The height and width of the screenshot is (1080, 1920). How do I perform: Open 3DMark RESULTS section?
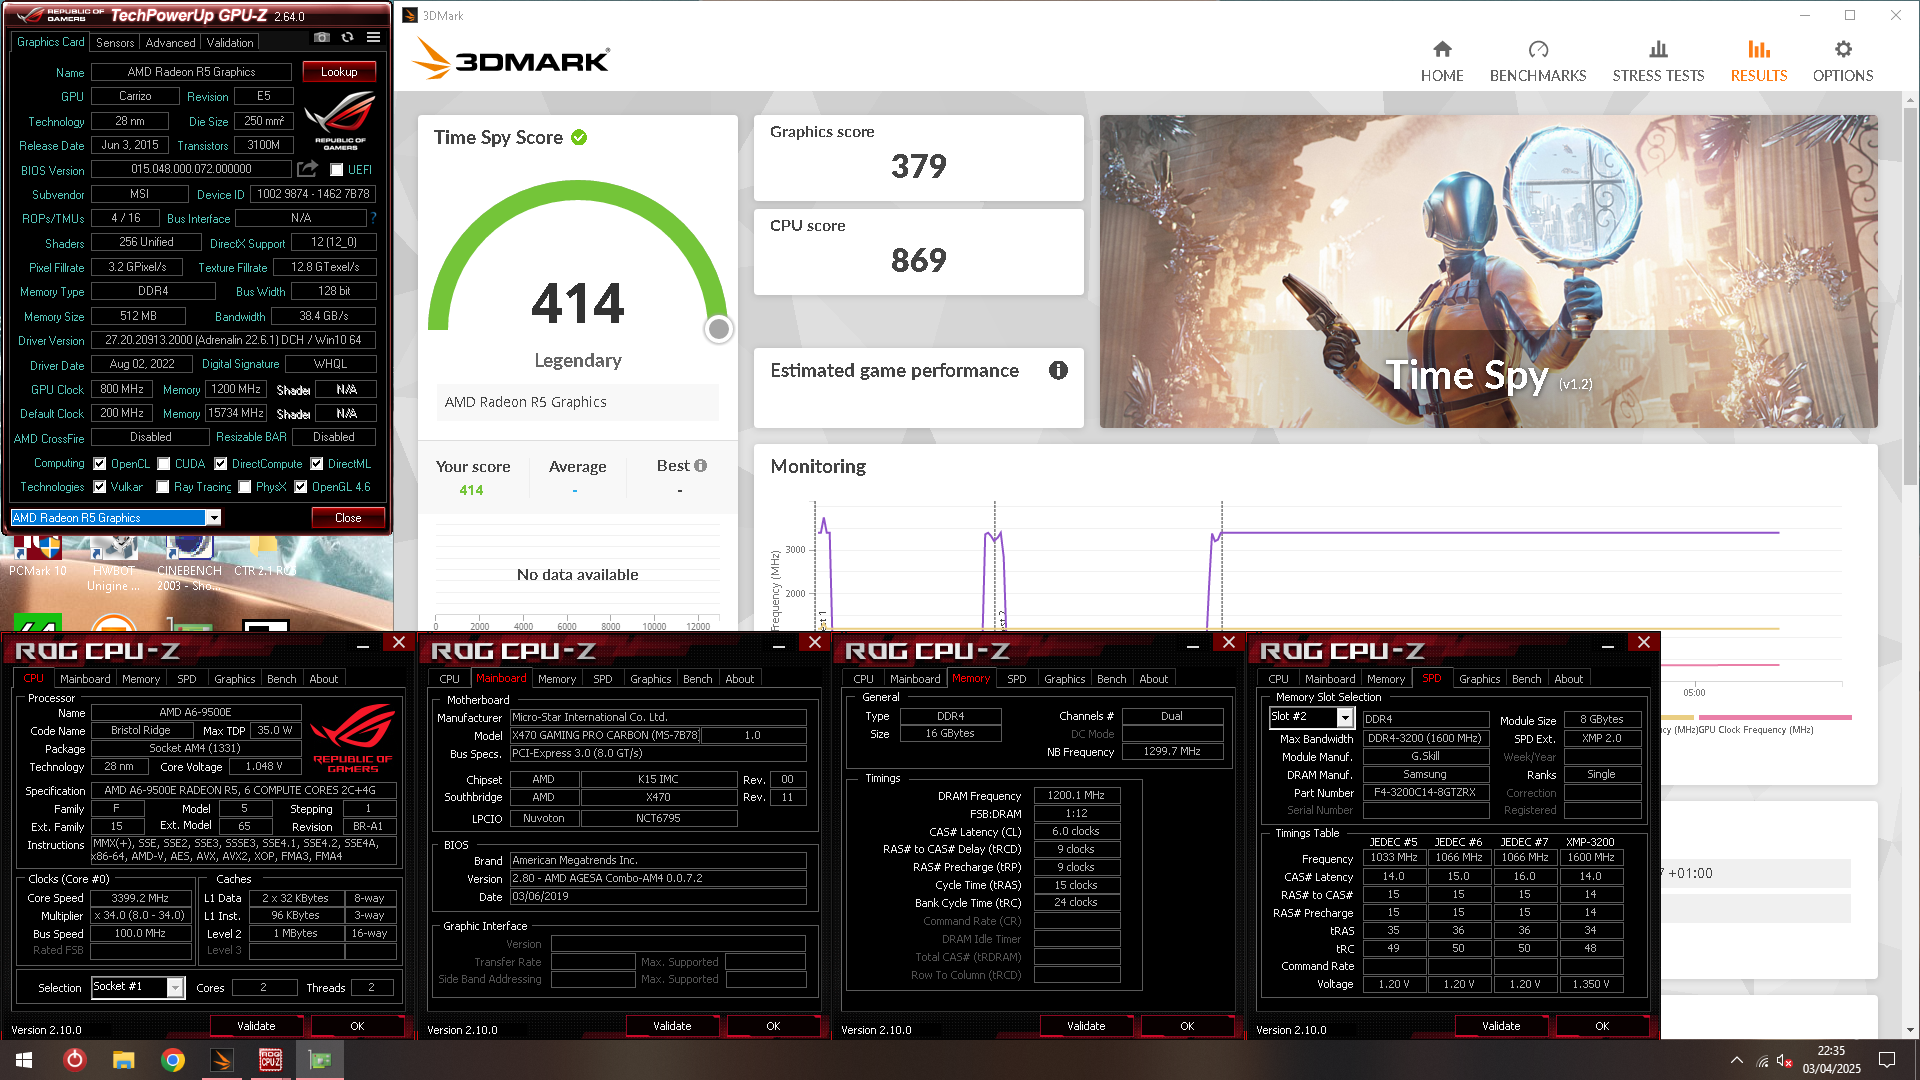pyautogui.click(x=1759, y=62)
